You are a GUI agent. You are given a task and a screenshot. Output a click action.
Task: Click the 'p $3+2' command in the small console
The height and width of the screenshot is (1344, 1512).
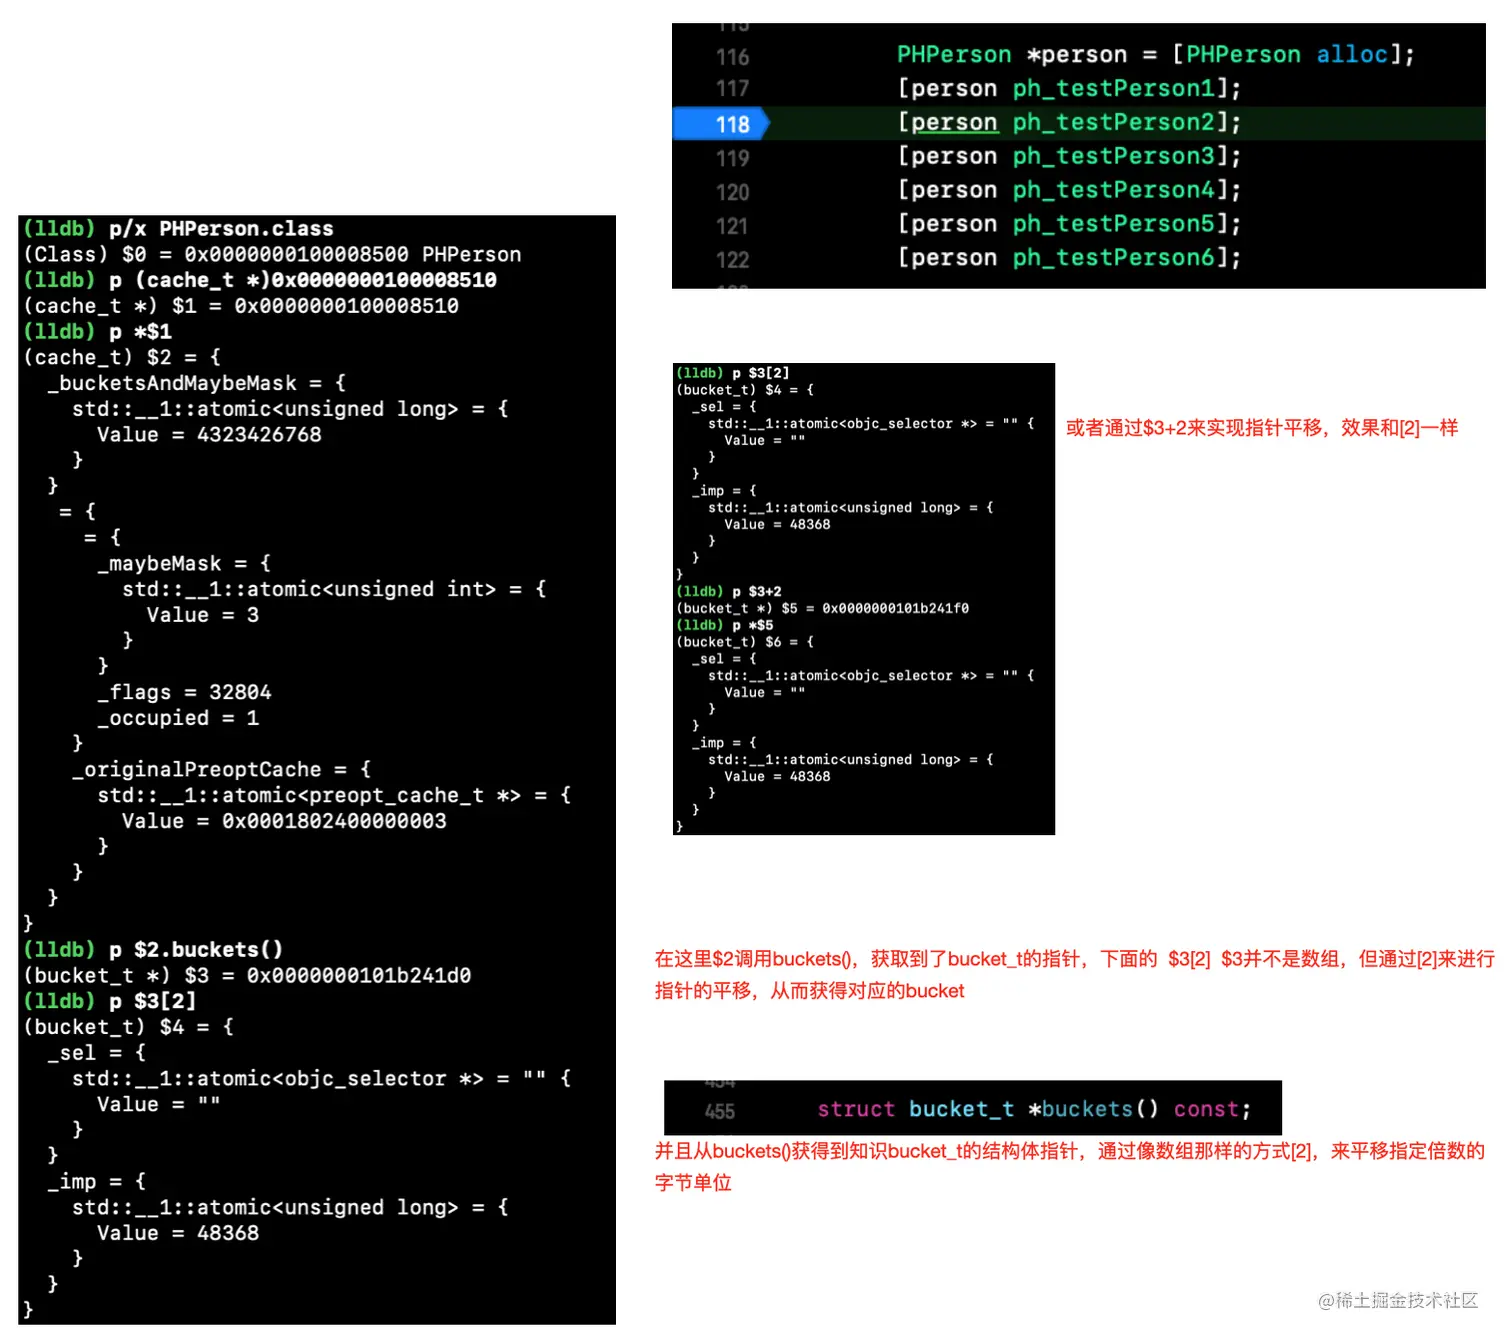(x=757, y=592)
